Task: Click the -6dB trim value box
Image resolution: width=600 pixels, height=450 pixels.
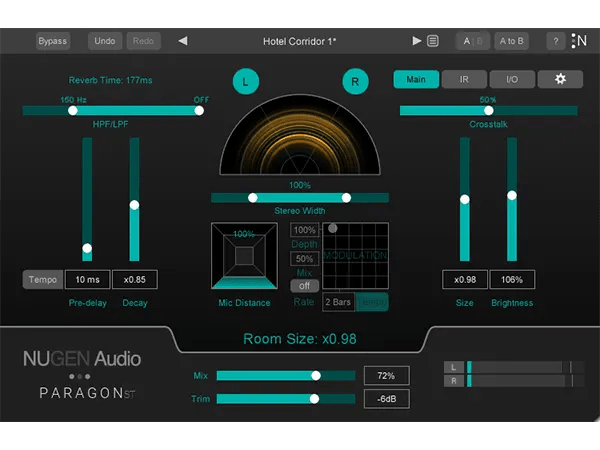Action: 386,399
